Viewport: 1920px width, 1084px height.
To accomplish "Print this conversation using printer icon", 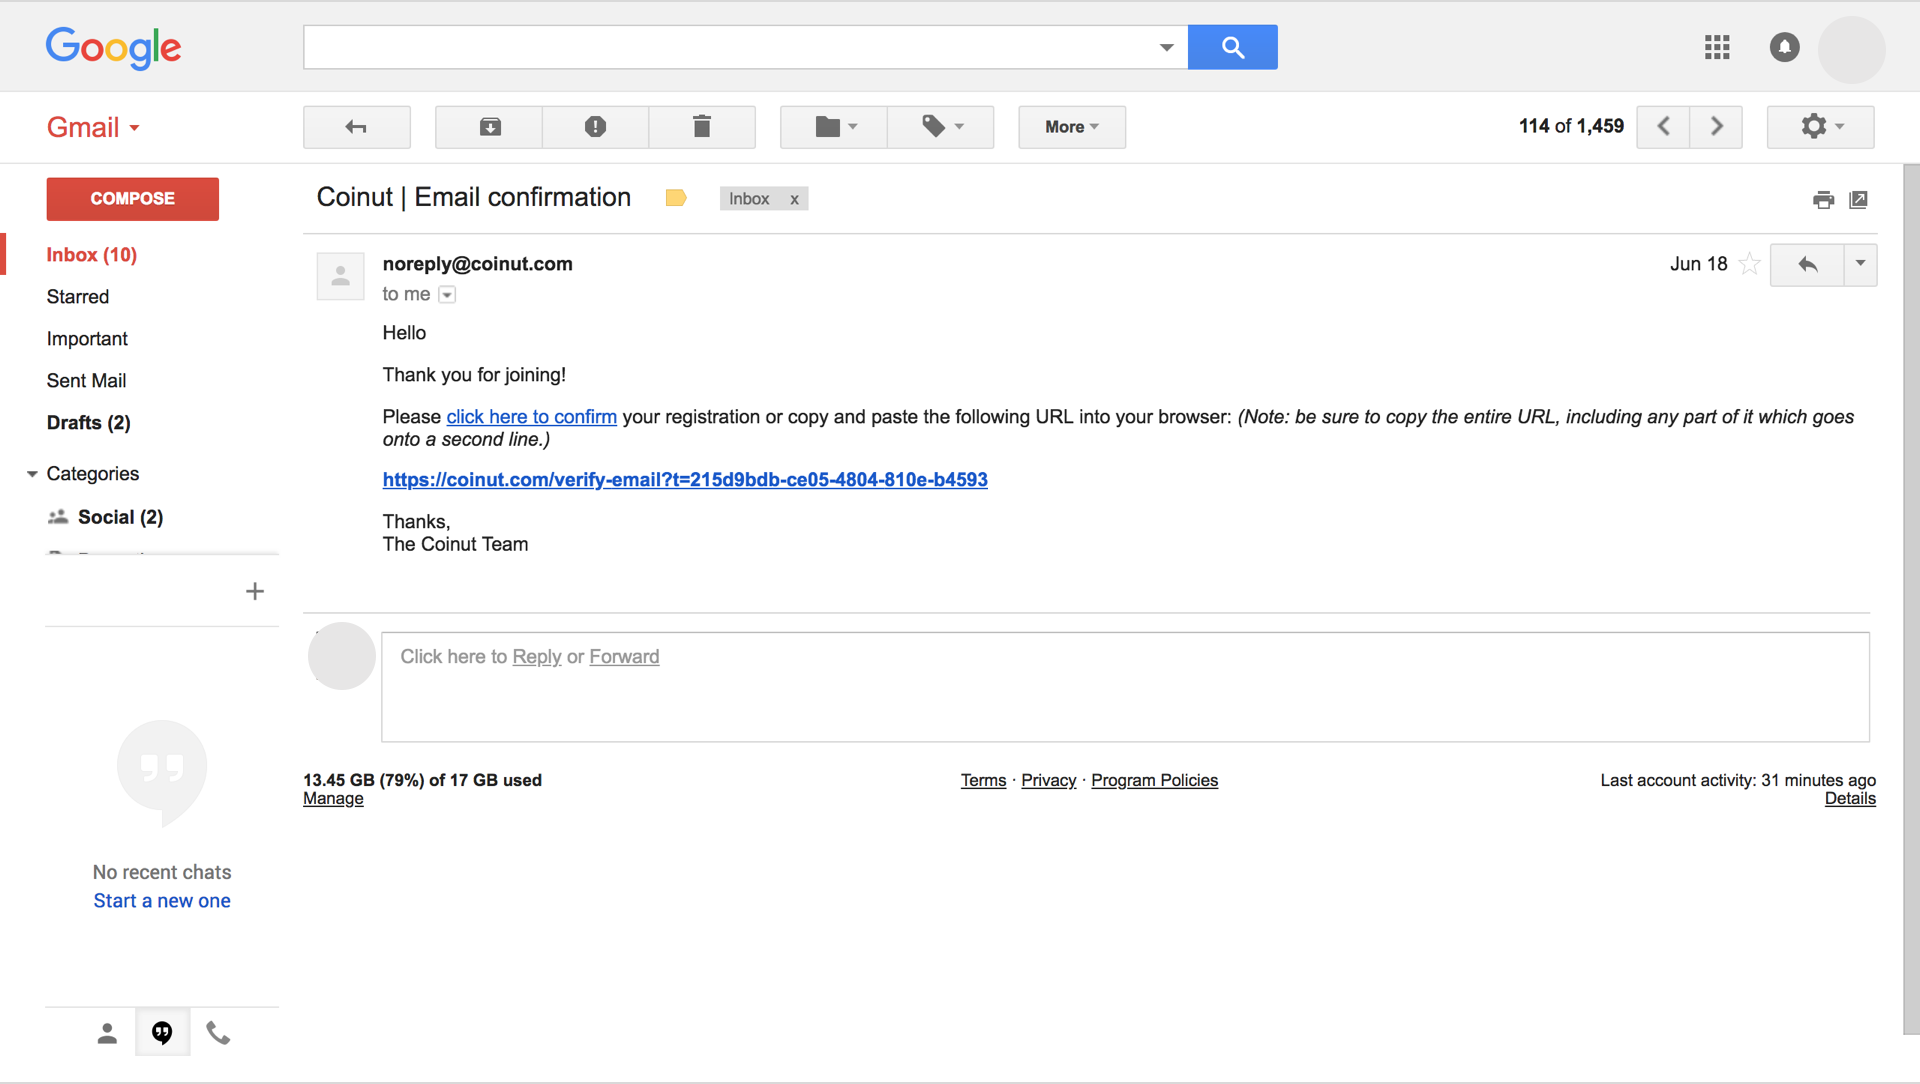I will click(1823, 200).
